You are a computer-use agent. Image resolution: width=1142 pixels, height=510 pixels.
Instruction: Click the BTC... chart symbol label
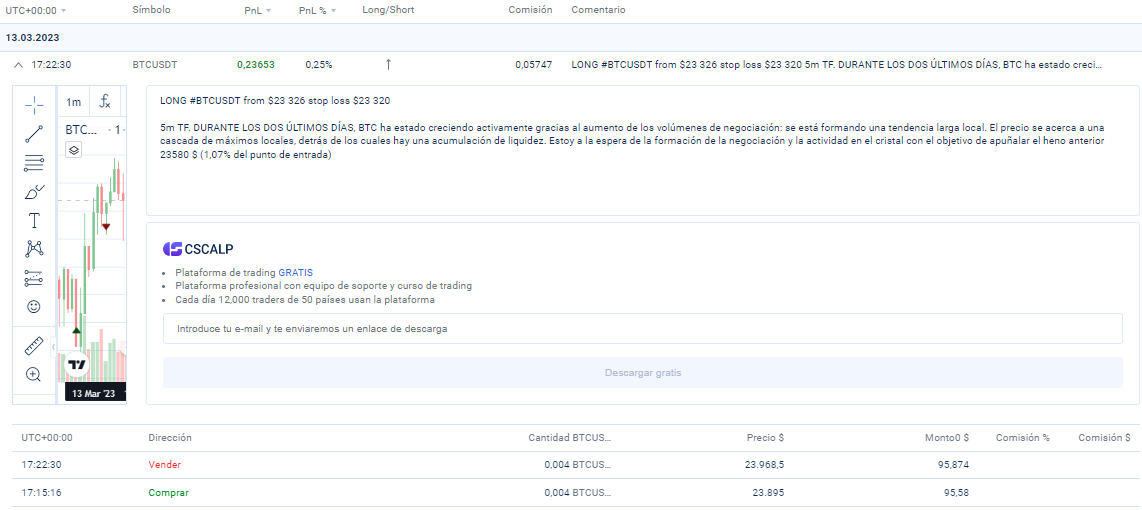pyautogui.click(x=82, y=130)
